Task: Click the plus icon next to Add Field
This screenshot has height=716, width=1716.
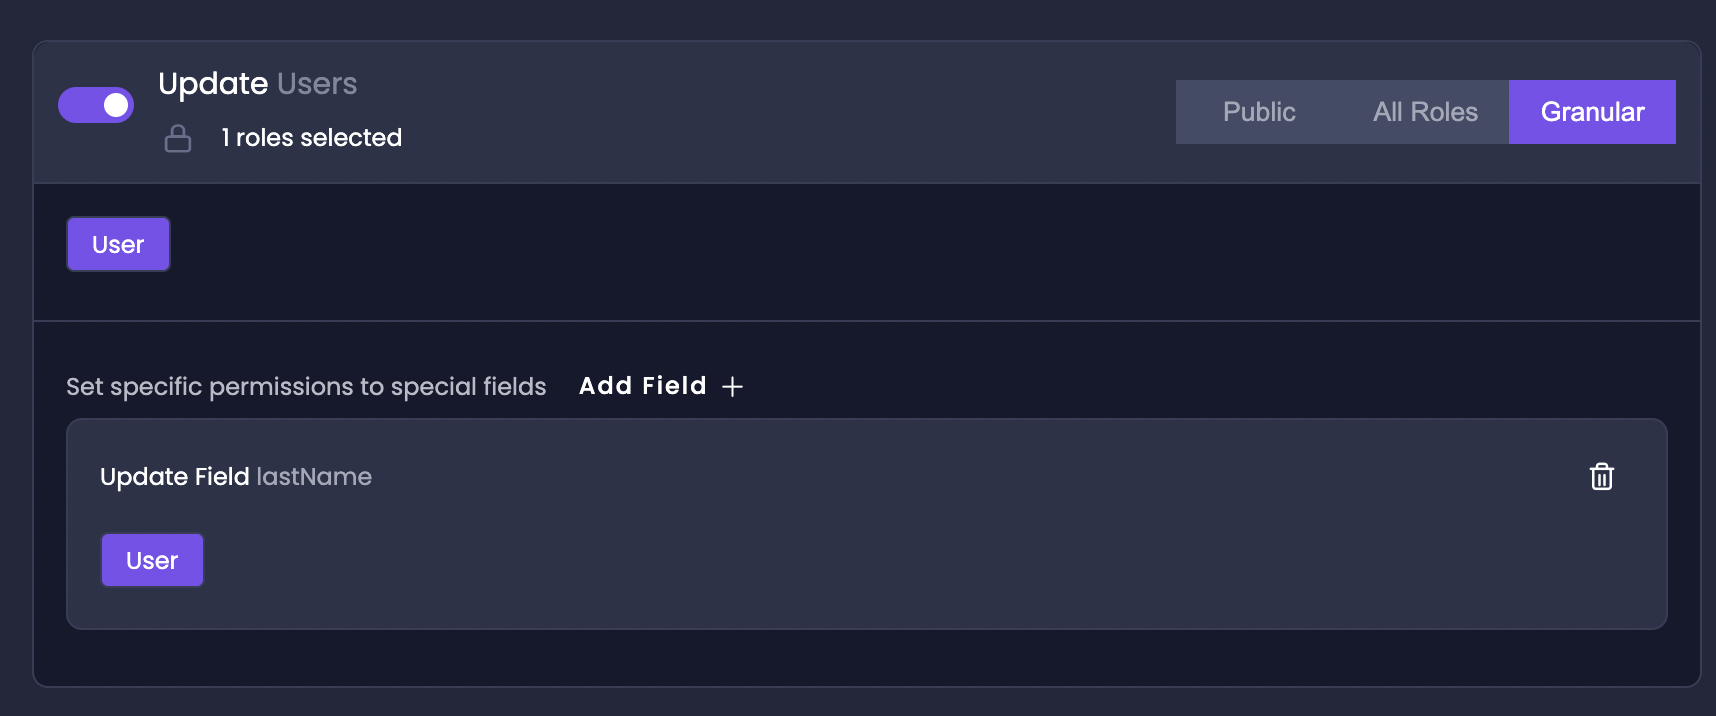Action: pos(733,385)
